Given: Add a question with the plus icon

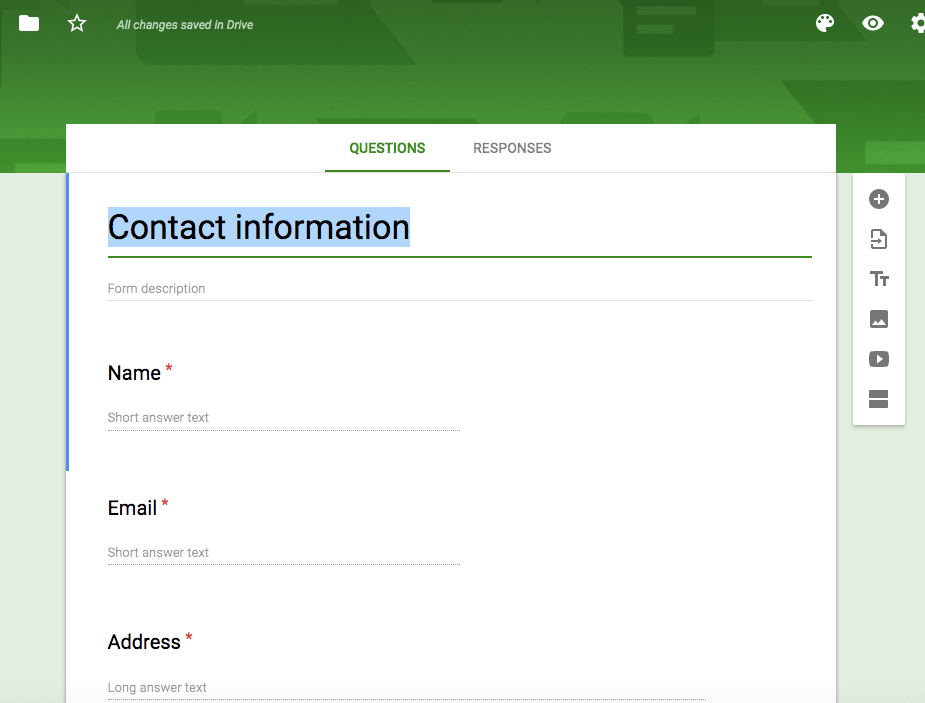Looking at the screenshot, I should 878,199.
